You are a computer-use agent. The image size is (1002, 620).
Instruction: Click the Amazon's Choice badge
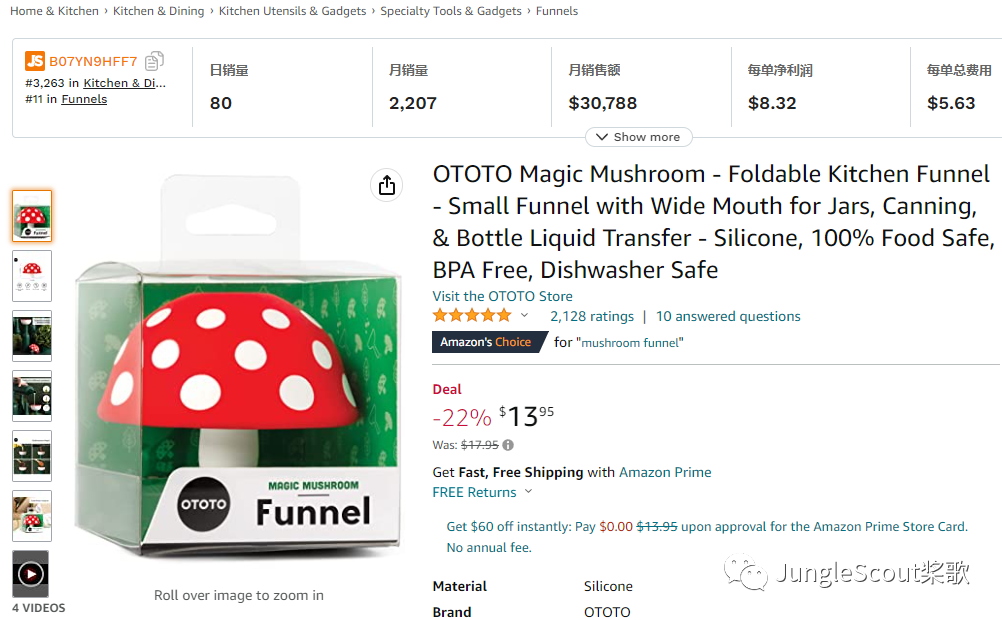point(486,342)
